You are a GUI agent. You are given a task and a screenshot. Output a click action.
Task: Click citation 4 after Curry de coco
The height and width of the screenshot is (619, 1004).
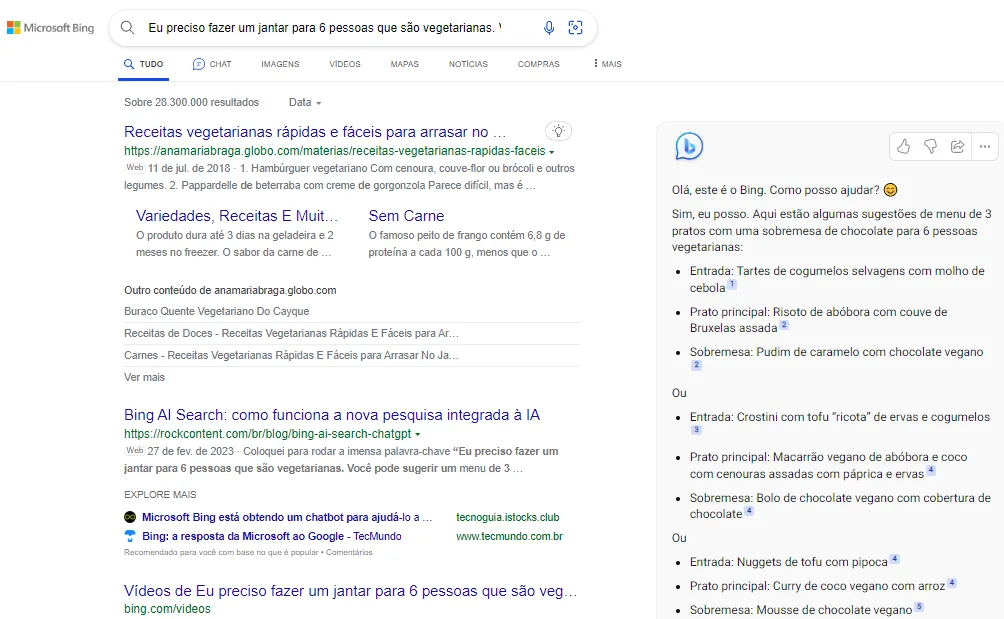952,583
